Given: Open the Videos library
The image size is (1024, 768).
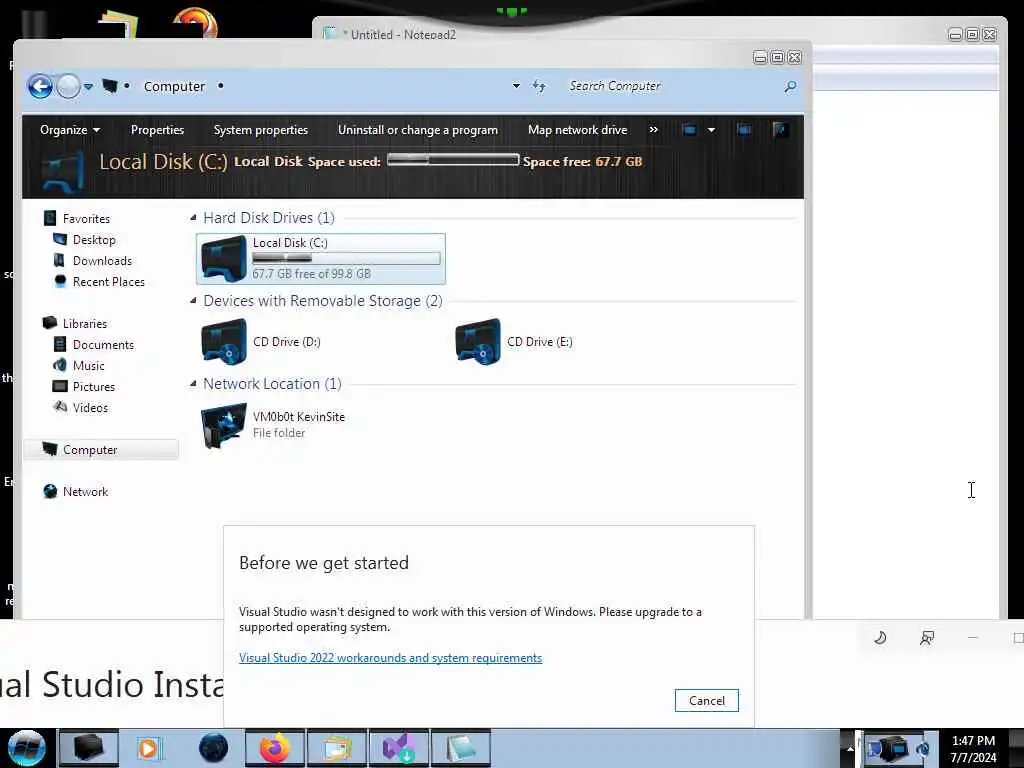Looking at the screenshot, I should 90,408.
